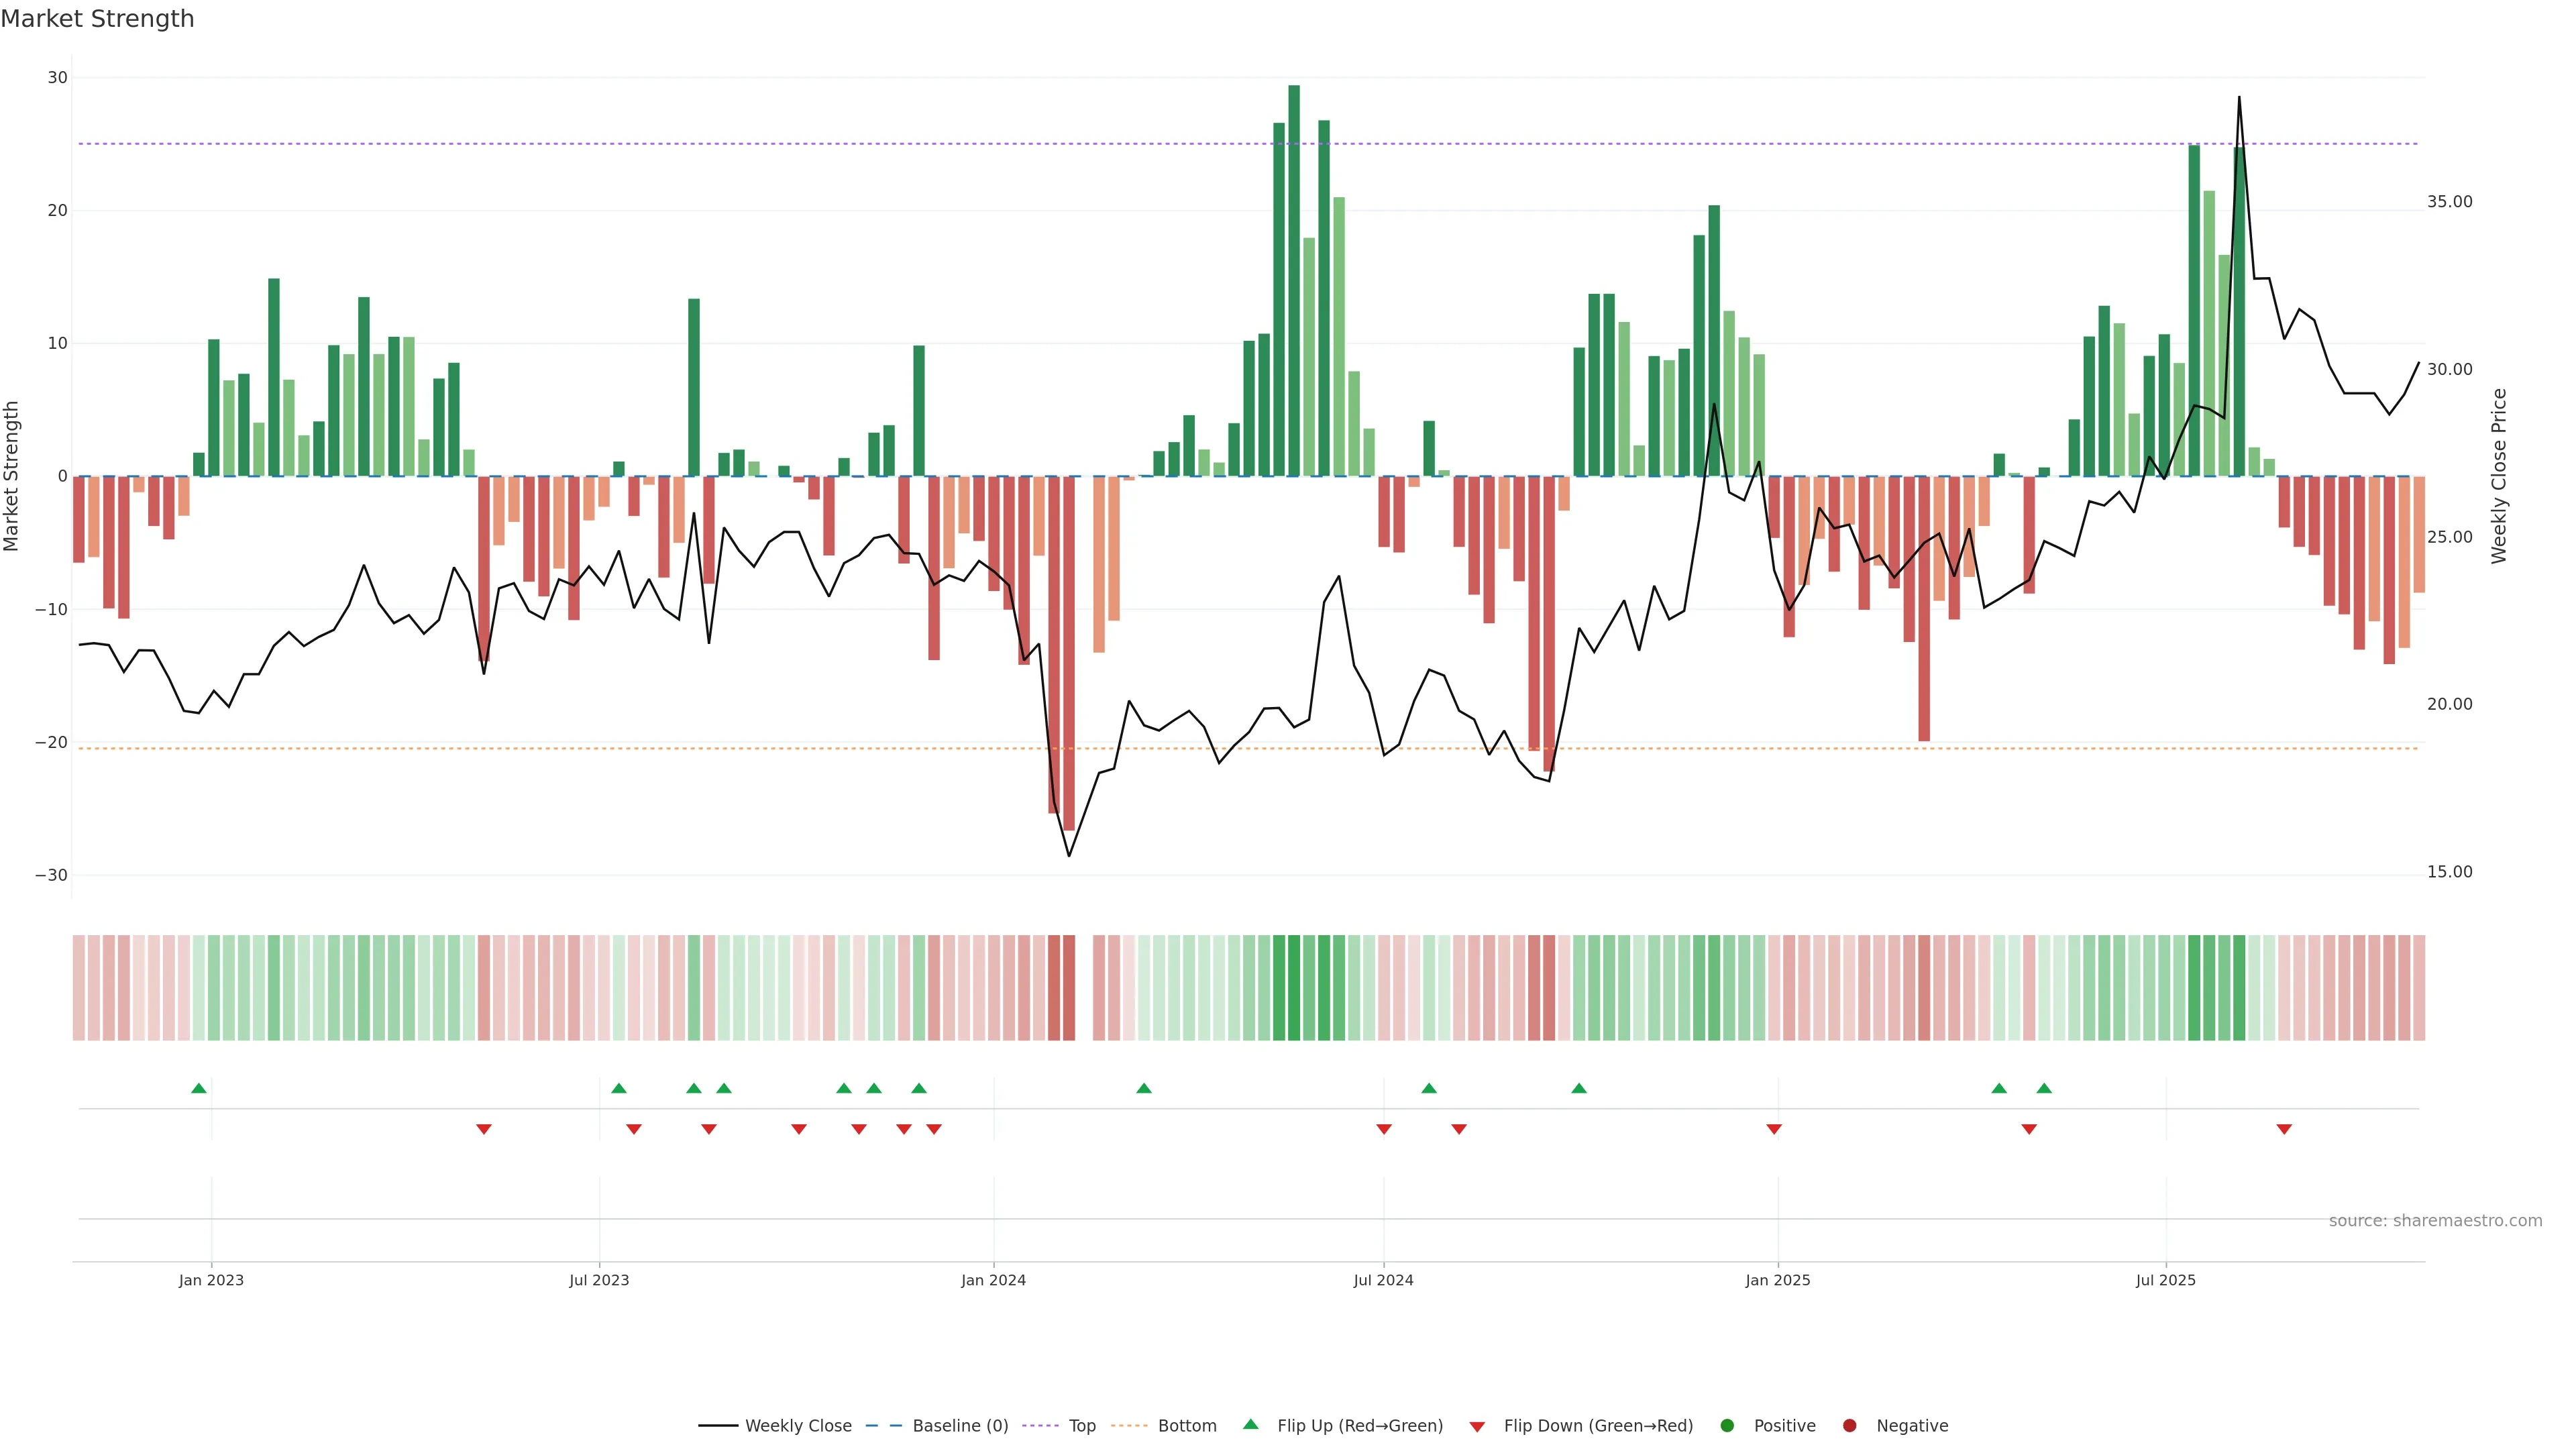Image resolution: width=2576 pixels, height=1449 pixels.
Task: Click the flip-up triangle between Jan and Jul 2024
Action: [x=1144, y=1088]
